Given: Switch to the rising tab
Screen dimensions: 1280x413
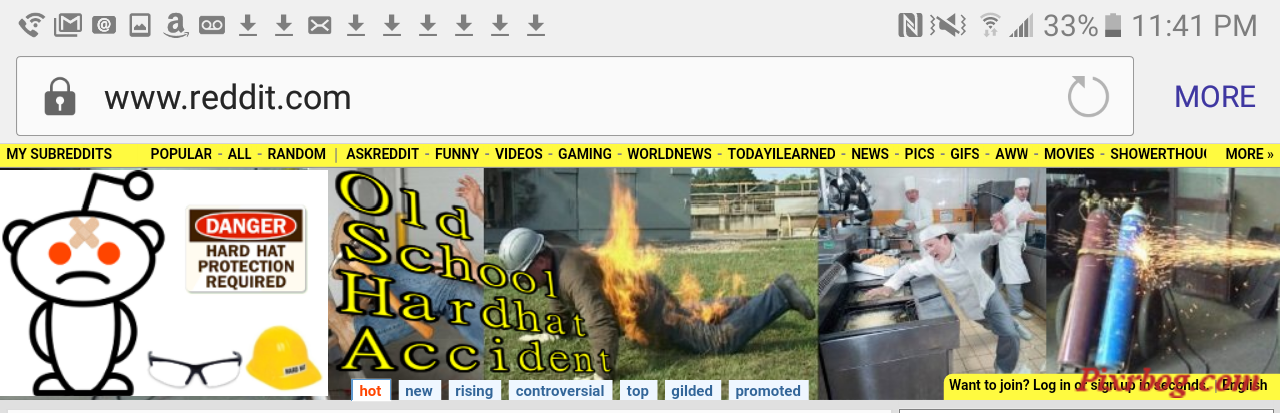Looking at the screenshot, I should point(474,391).
